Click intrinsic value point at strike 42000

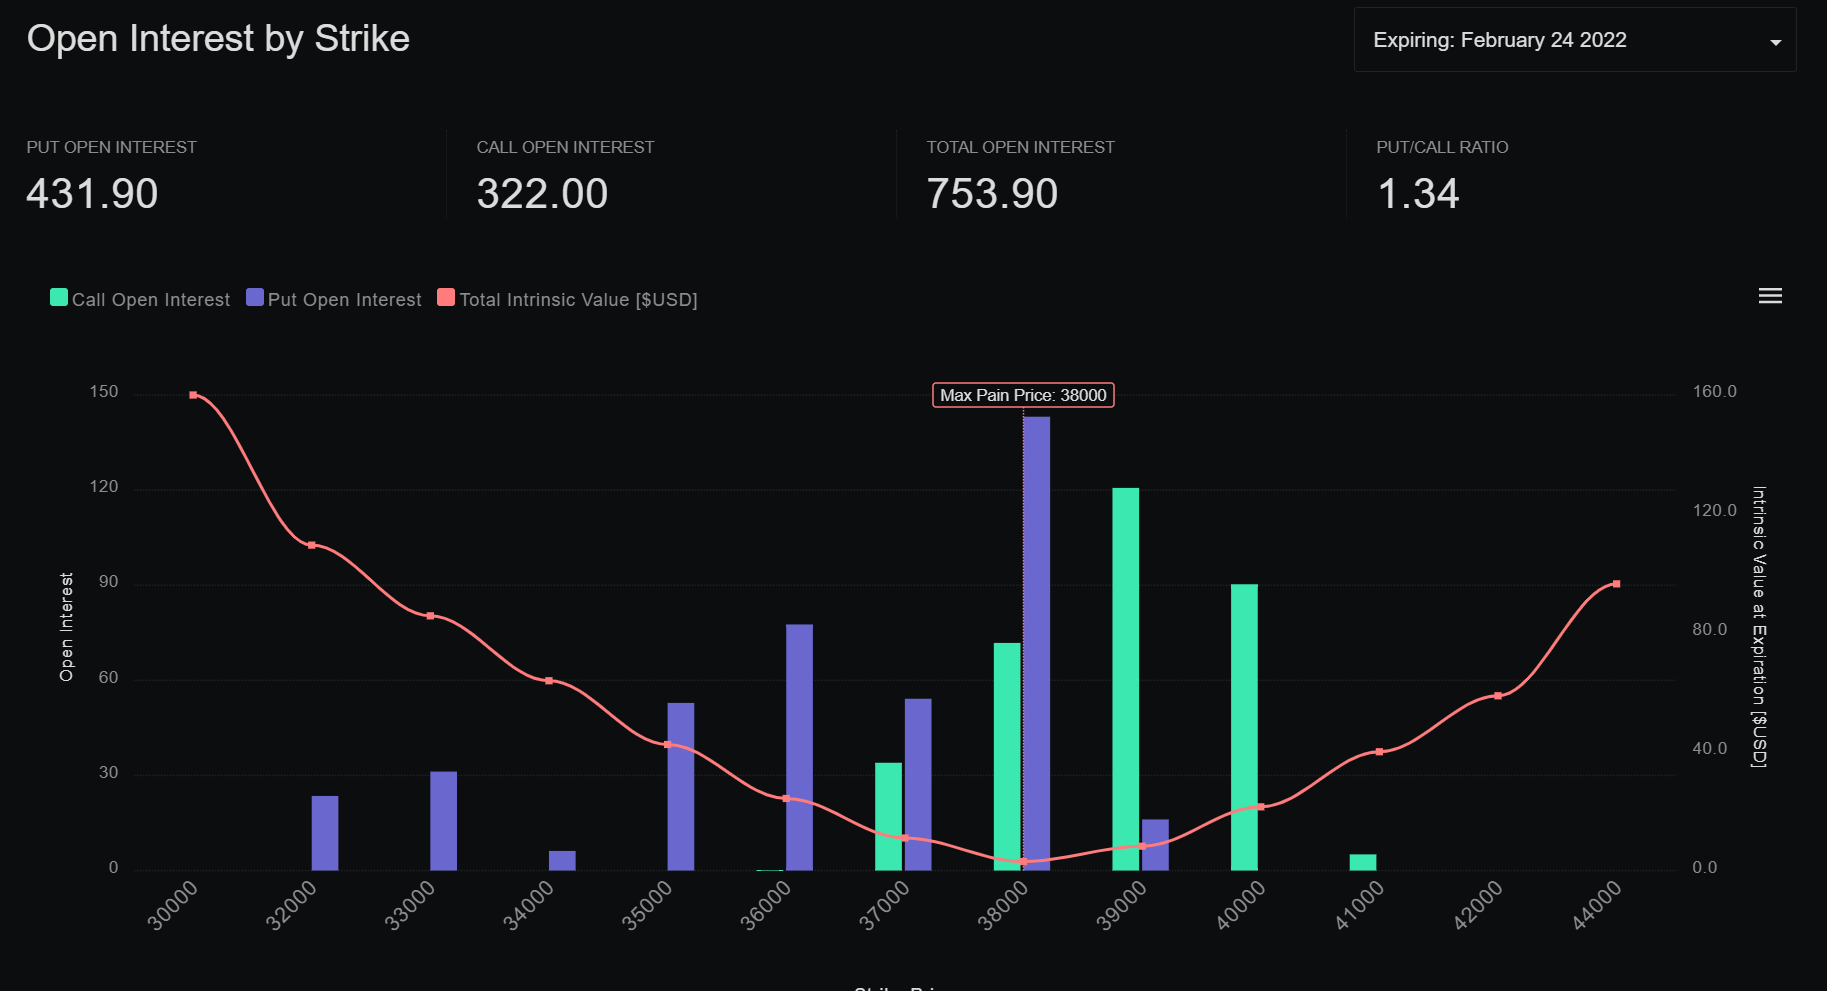point(1498,696)
